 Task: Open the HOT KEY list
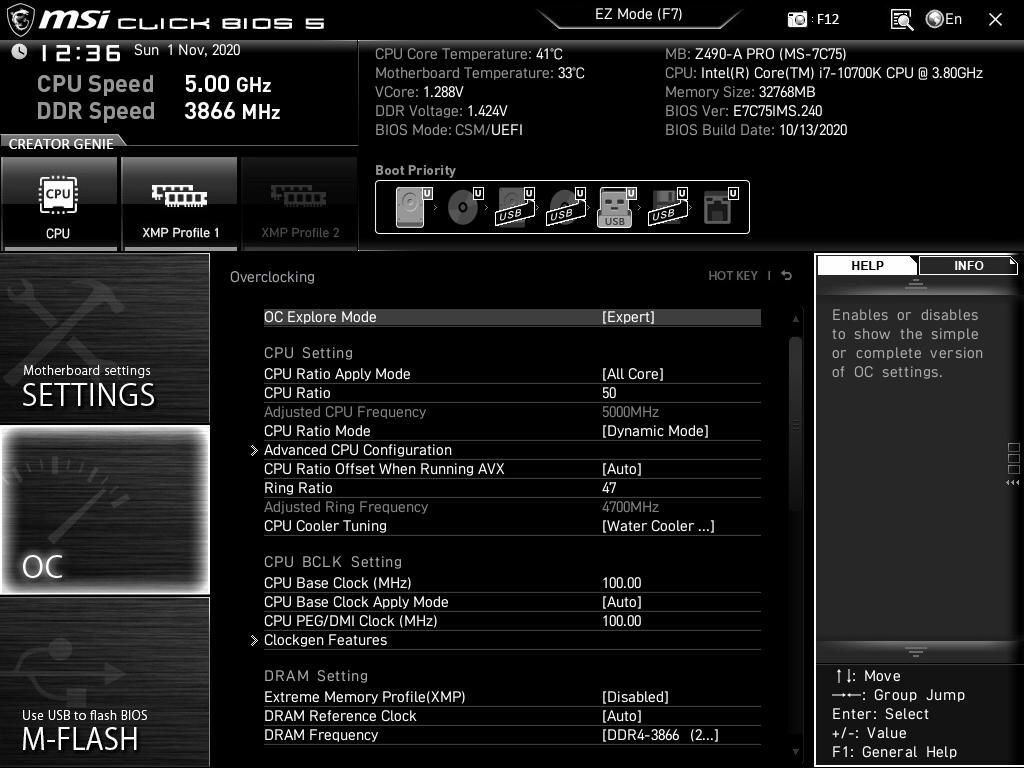pyautogui.click(x=733, y=276)
